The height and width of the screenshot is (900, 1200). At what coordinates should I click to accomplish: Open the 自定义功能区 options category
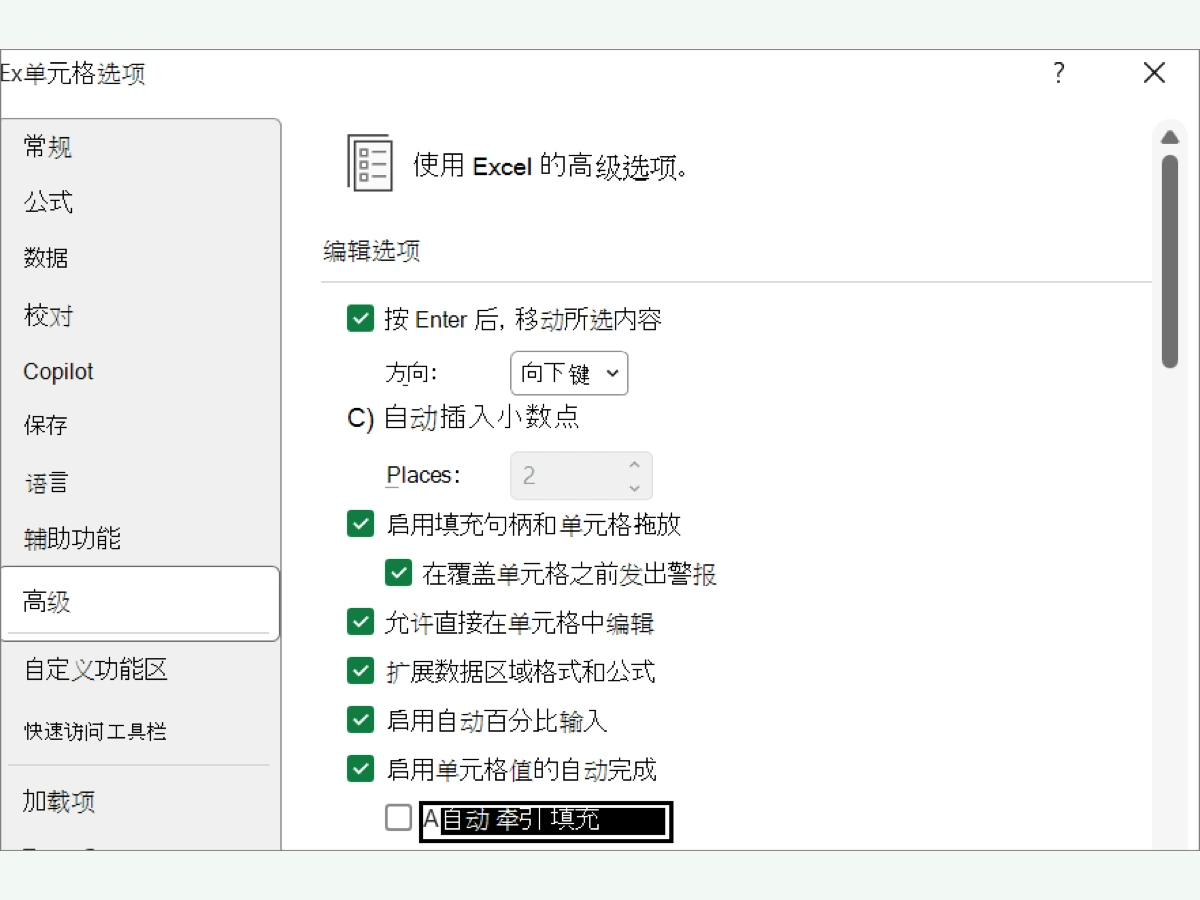140,670
